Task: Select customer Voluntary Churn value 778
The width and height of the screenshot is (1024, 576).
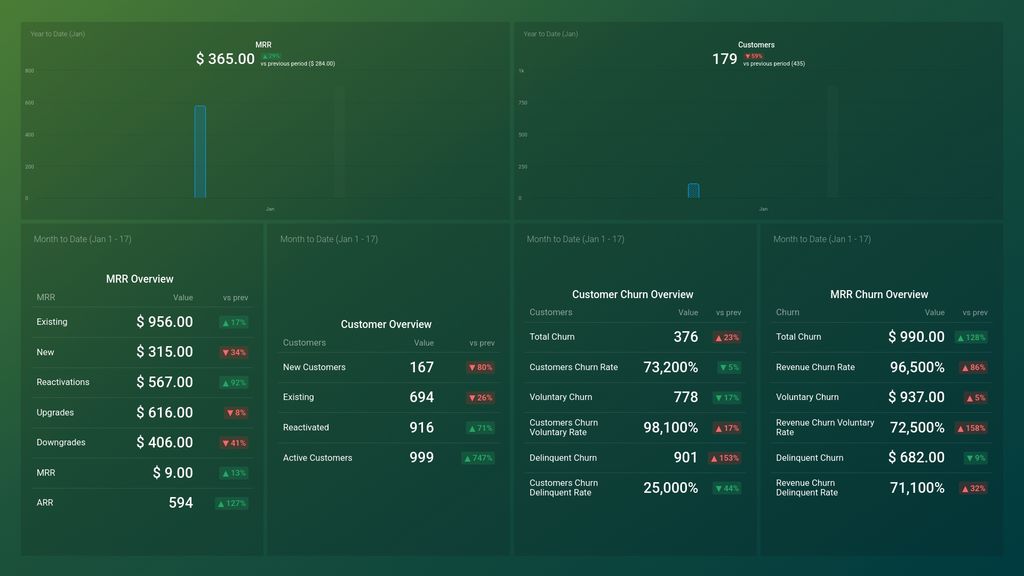Action: point(686,397)
